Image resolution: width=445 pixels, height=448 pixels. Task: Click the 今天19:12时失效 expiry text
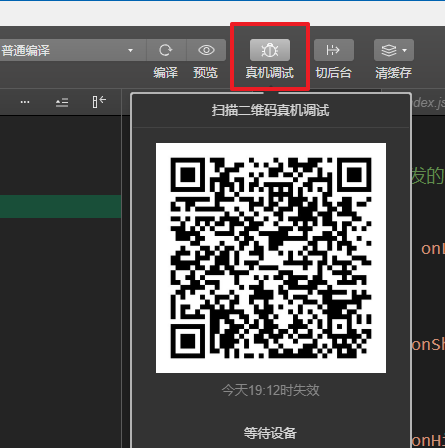click(271, 390)
